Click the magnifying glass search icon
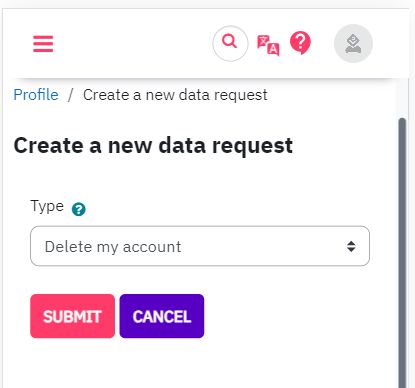415x388 pixels. click(230, 41)
